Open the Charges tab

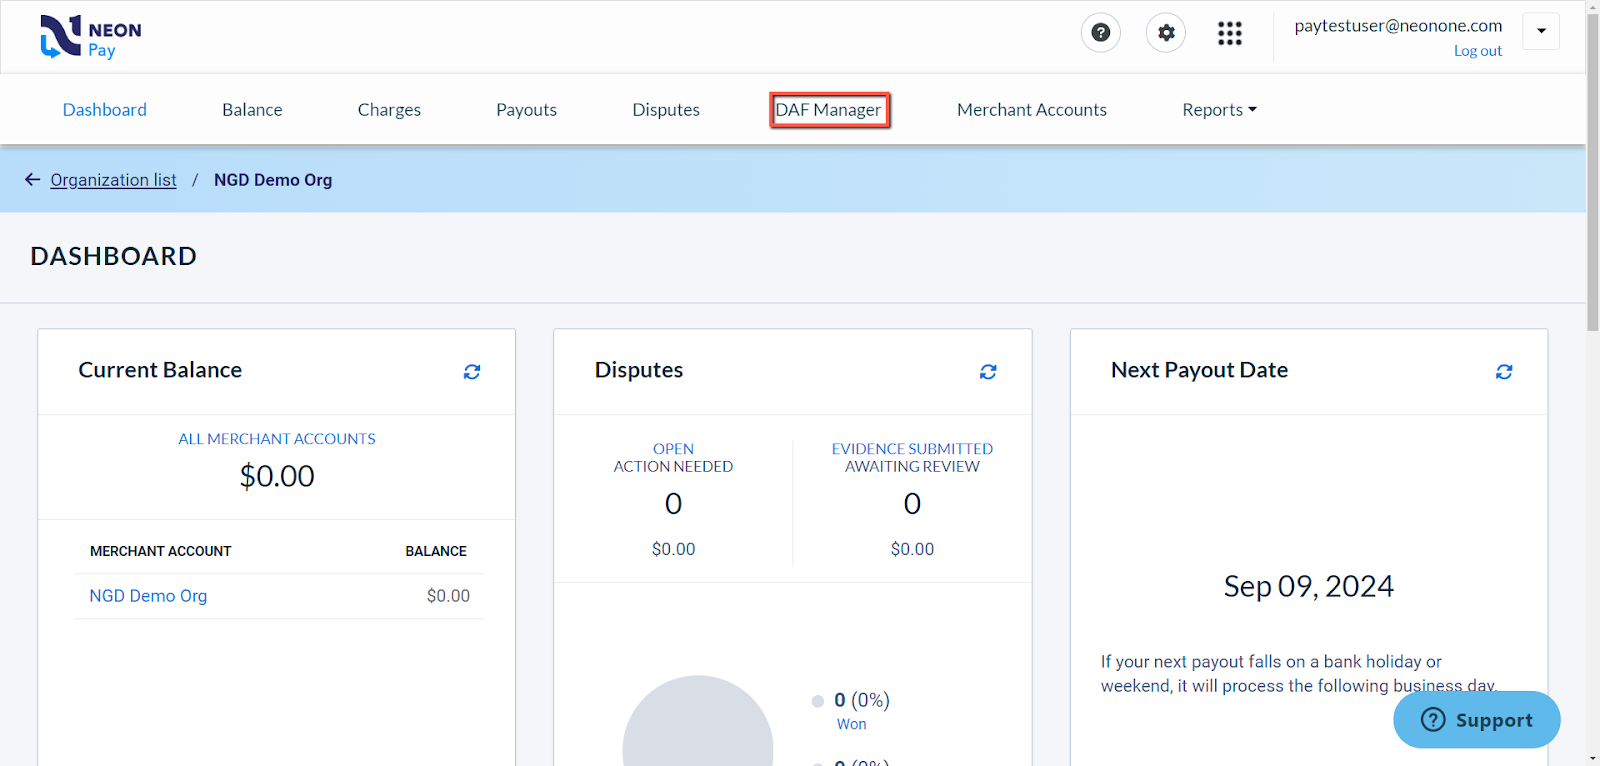tap(389, 110)
